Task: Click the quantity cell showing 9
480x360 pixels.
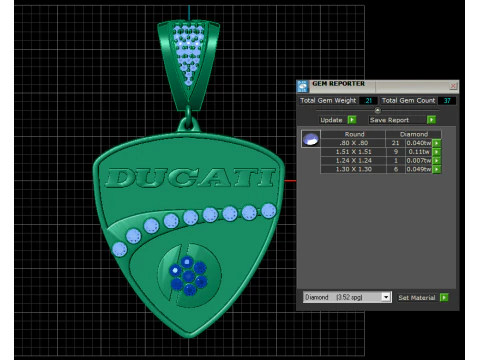Action: click(395, 152)
